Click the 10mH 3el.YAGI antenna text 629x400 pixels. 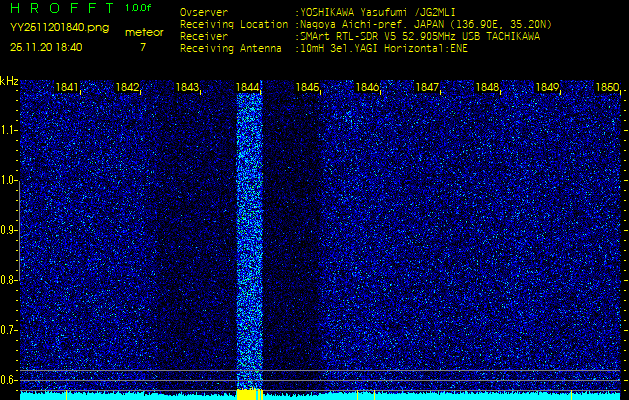click(384, 49)
